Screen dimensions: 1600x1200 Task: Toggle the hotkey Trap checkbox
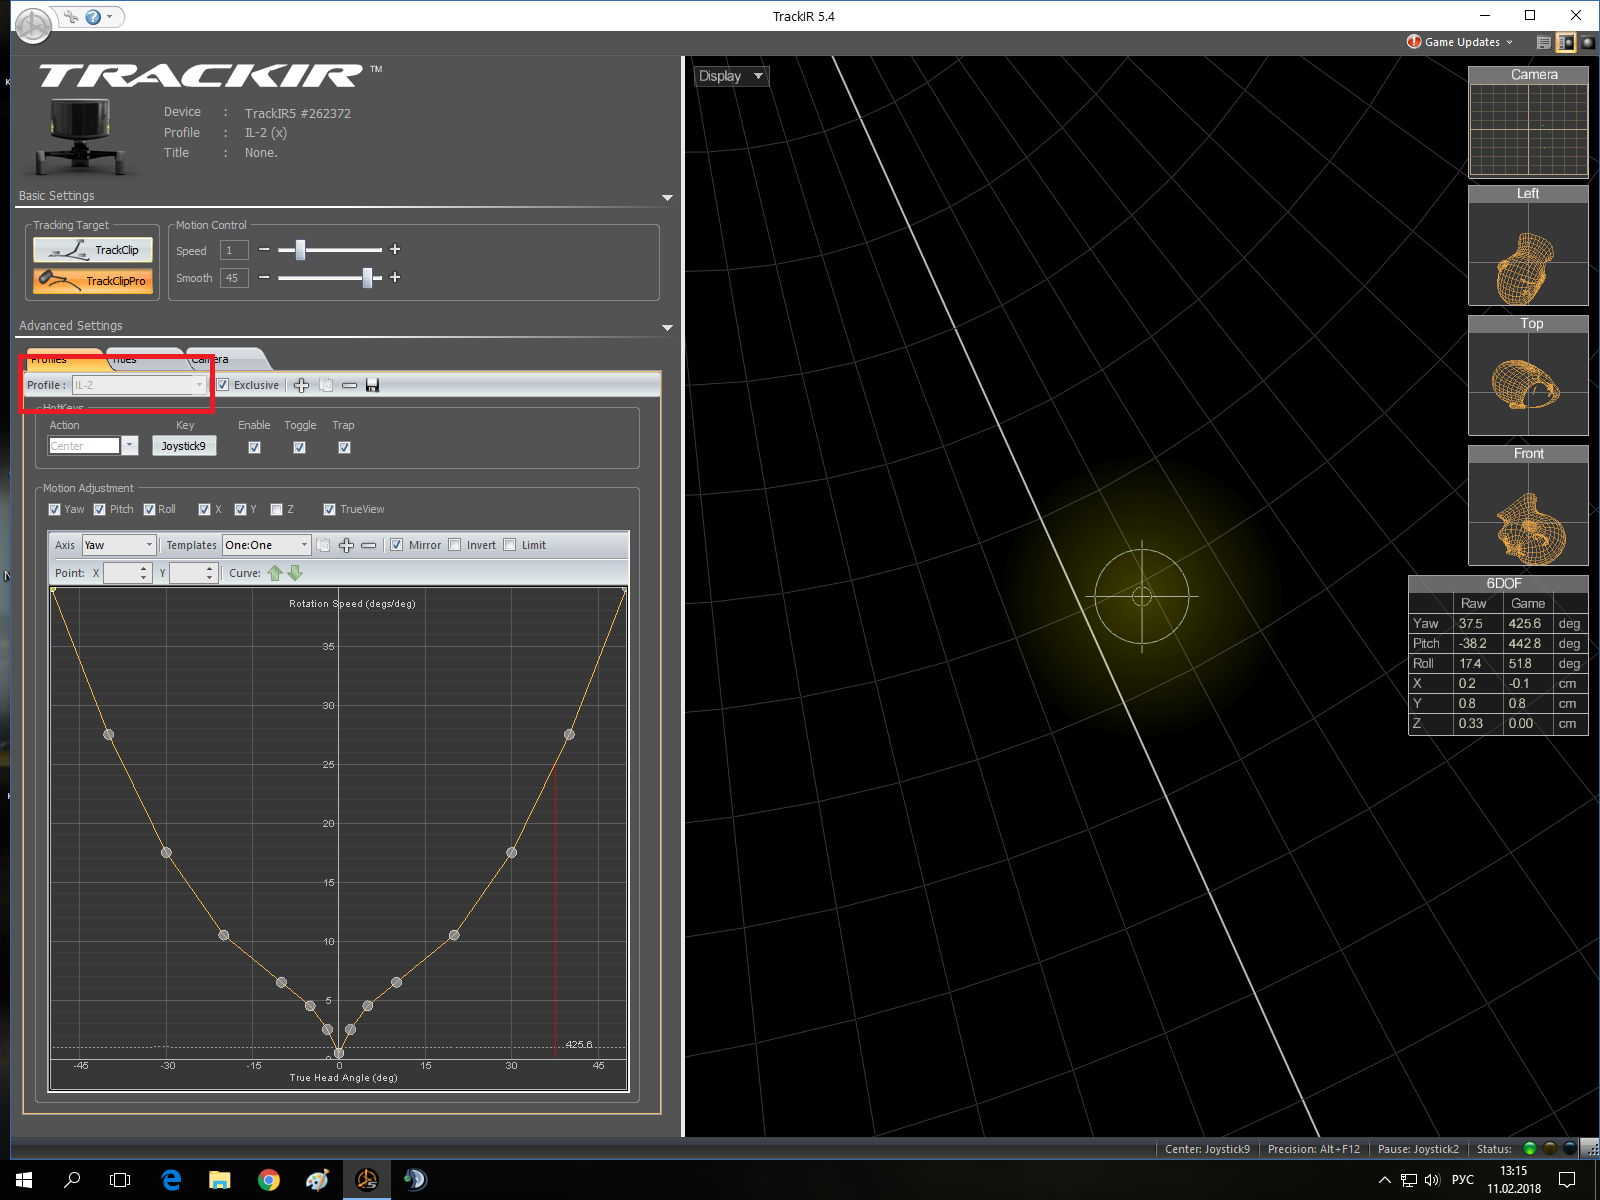click(x=344, y=447)
